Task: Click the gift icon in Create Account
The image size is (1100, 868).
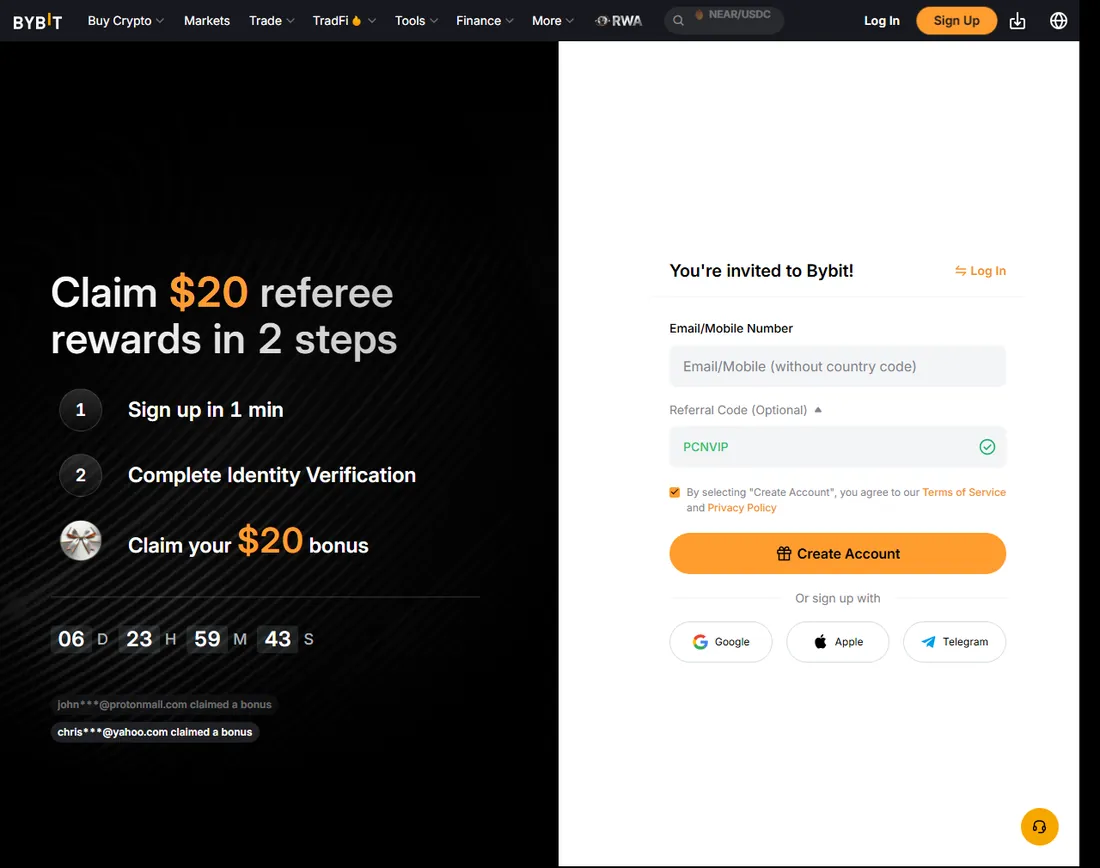Action: [784, 554]
